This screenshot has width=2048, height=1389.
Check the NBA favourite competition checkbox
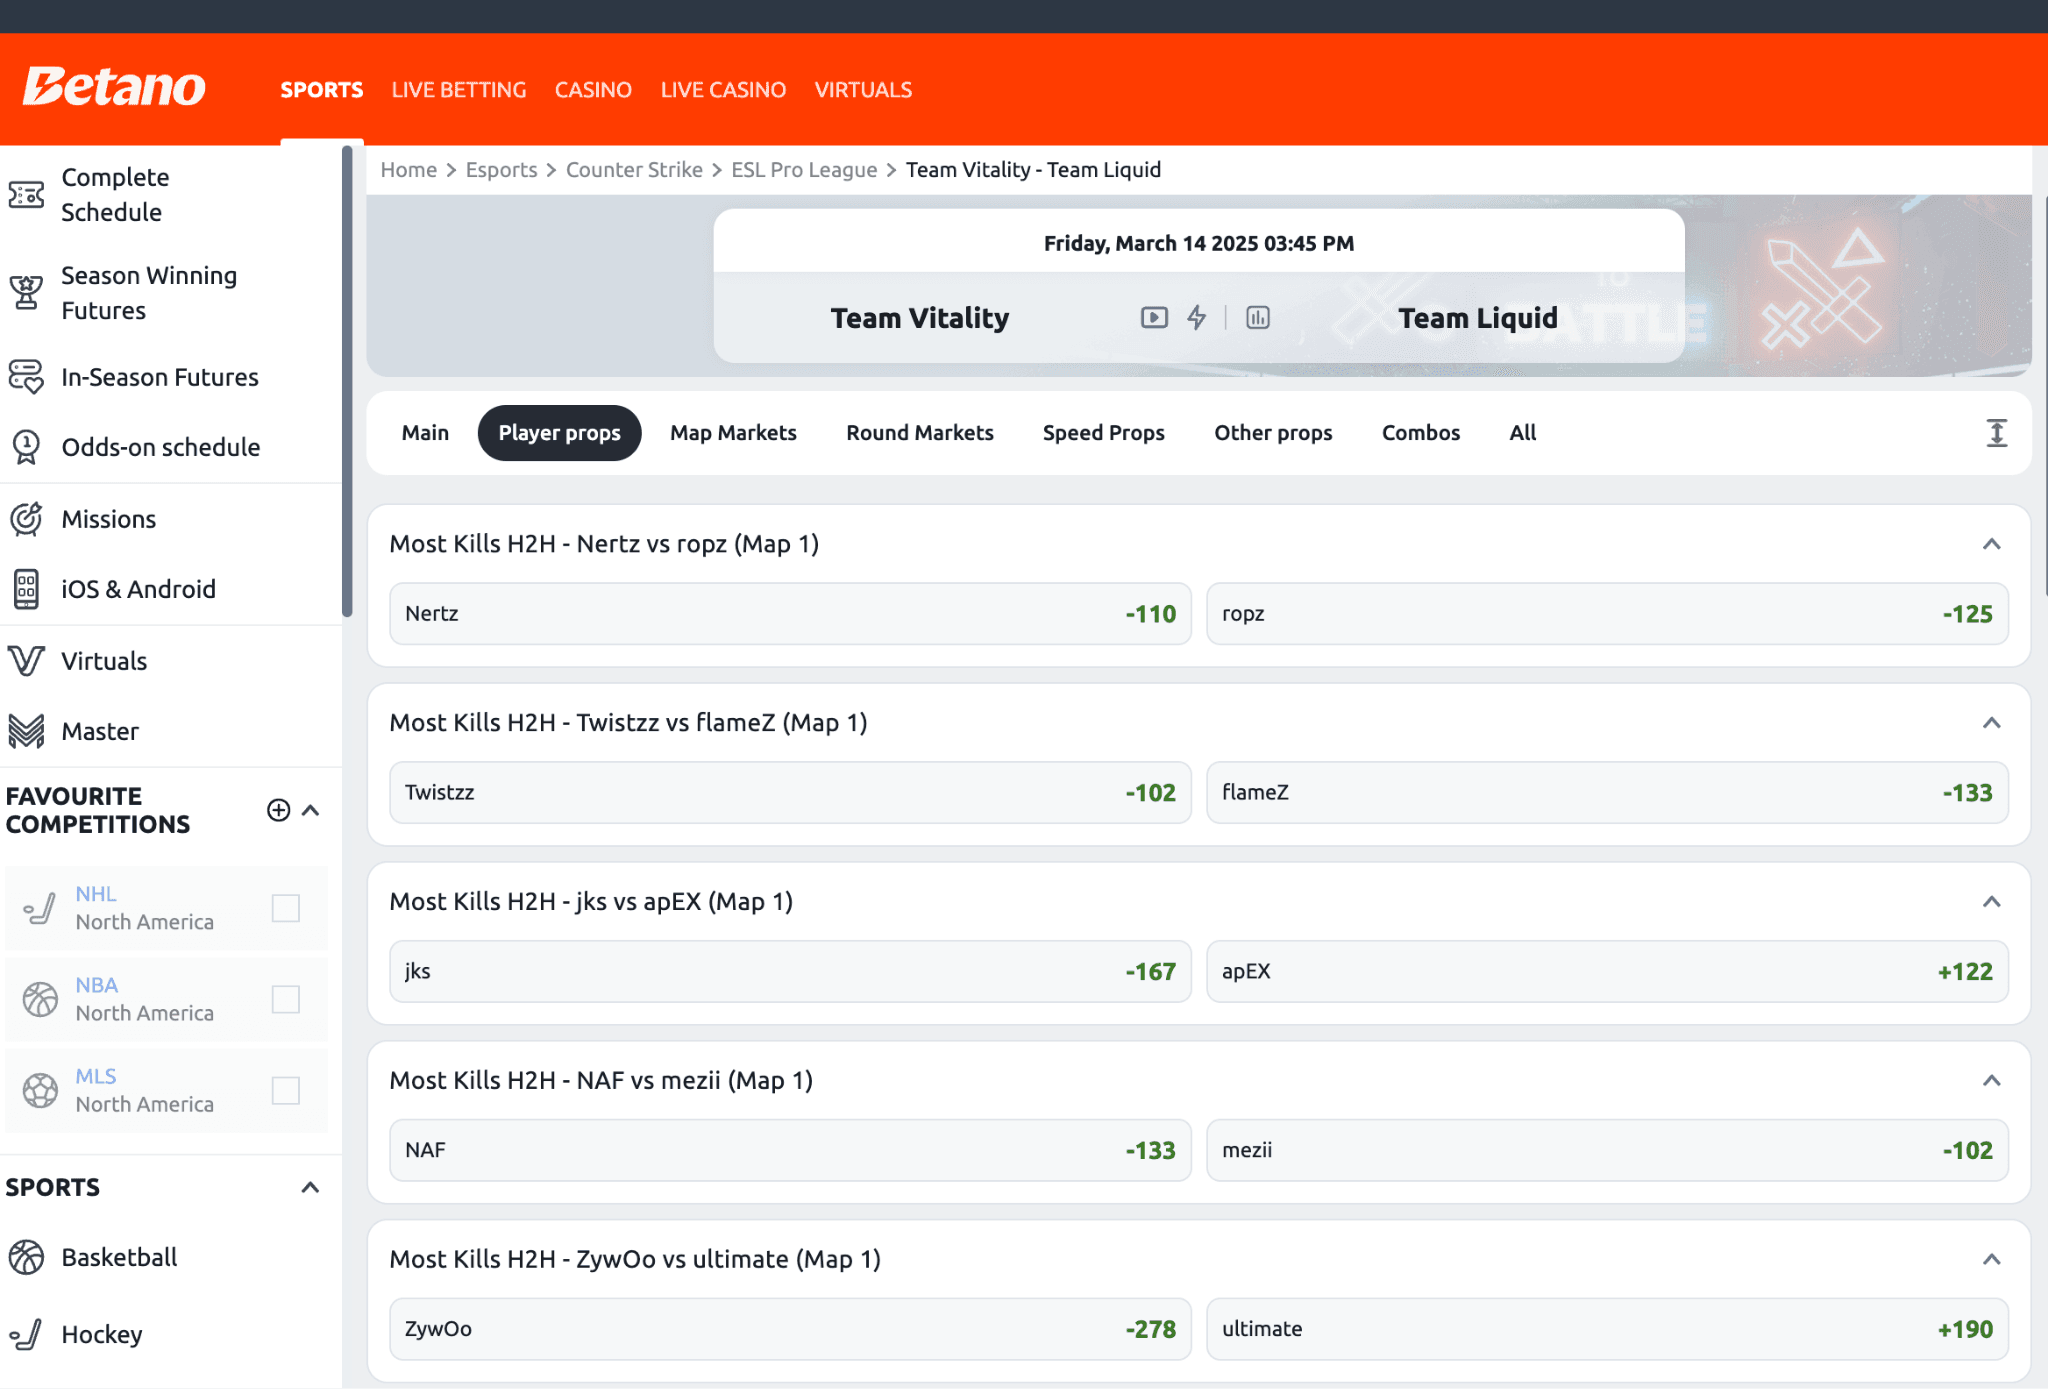coord(286,998)
